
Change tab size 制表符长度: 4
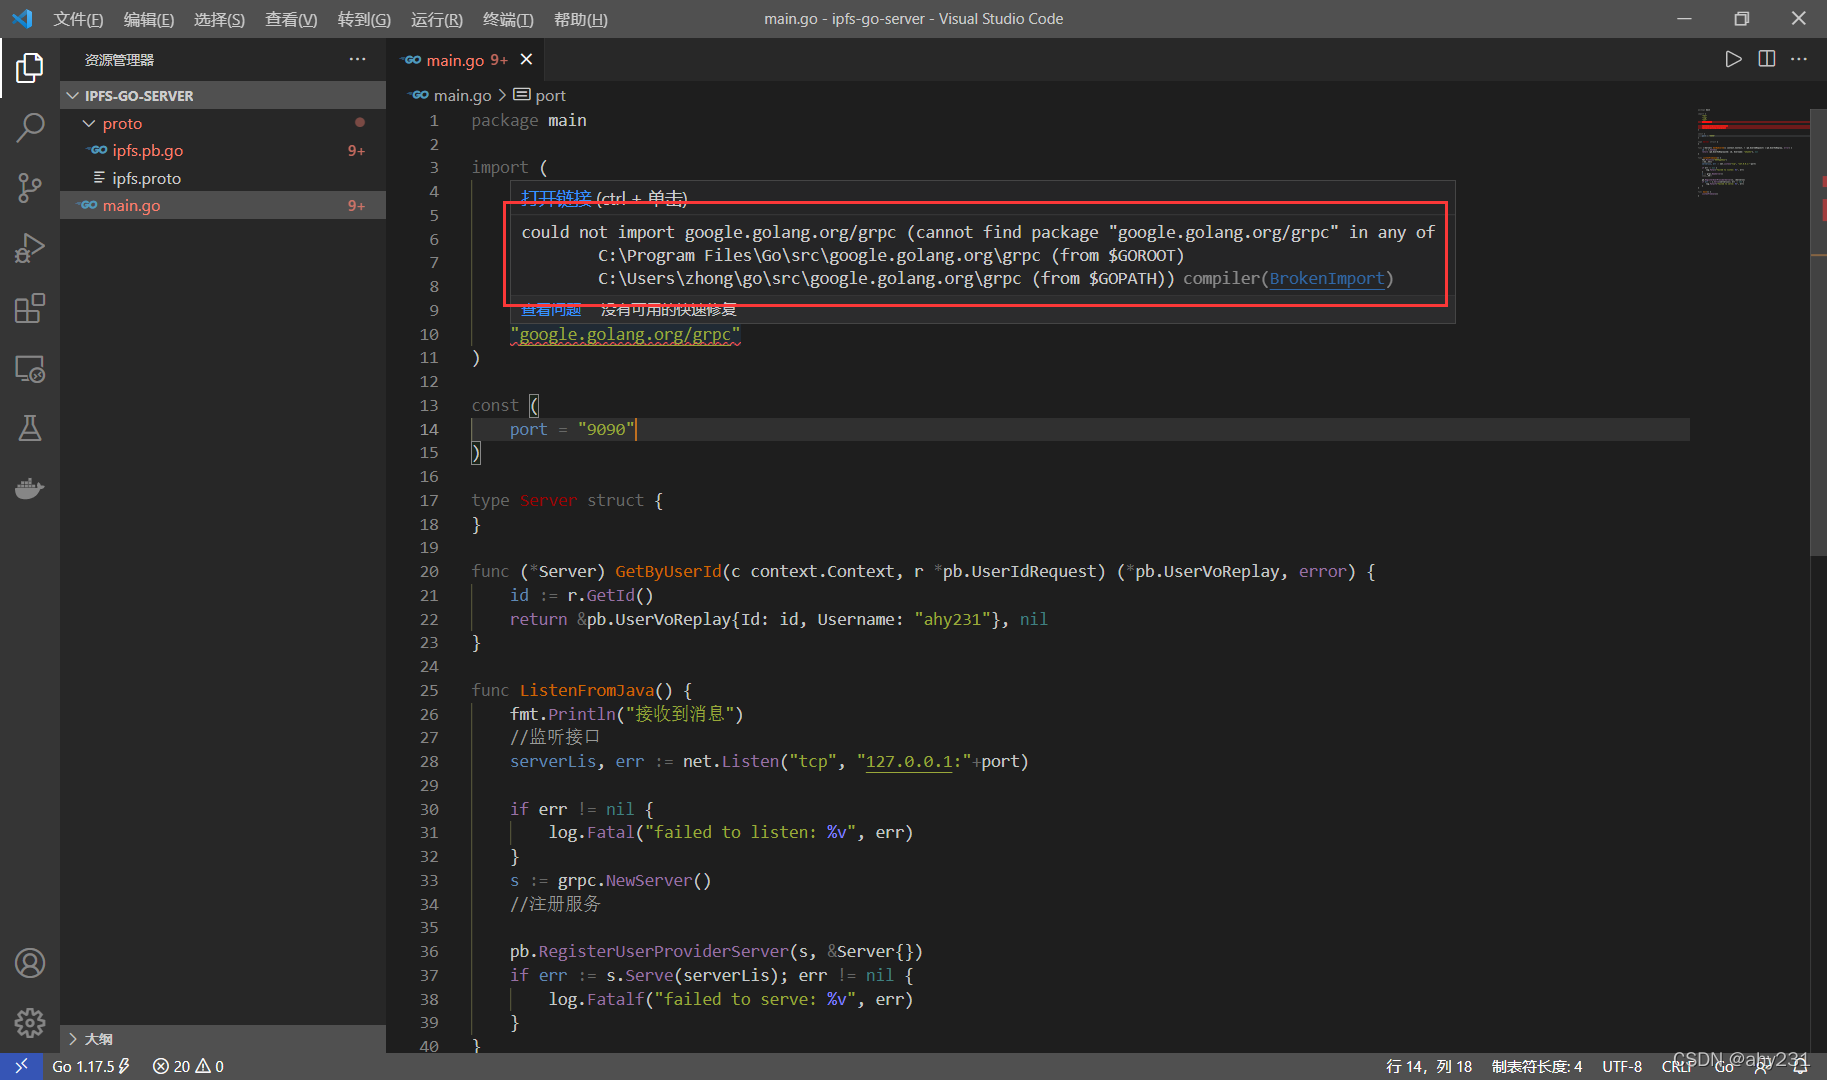click(1537, 1066)
